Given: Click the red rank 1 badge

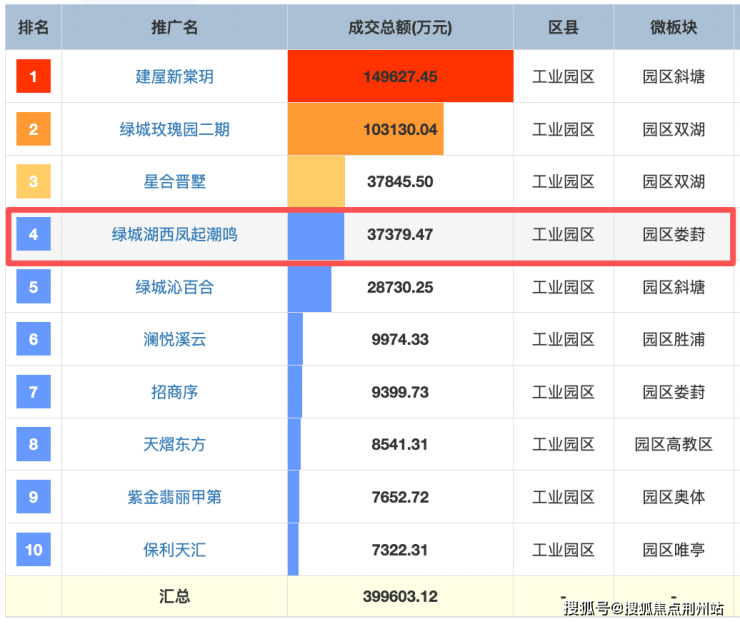Looking at the screenshot, I should point(33,77).
